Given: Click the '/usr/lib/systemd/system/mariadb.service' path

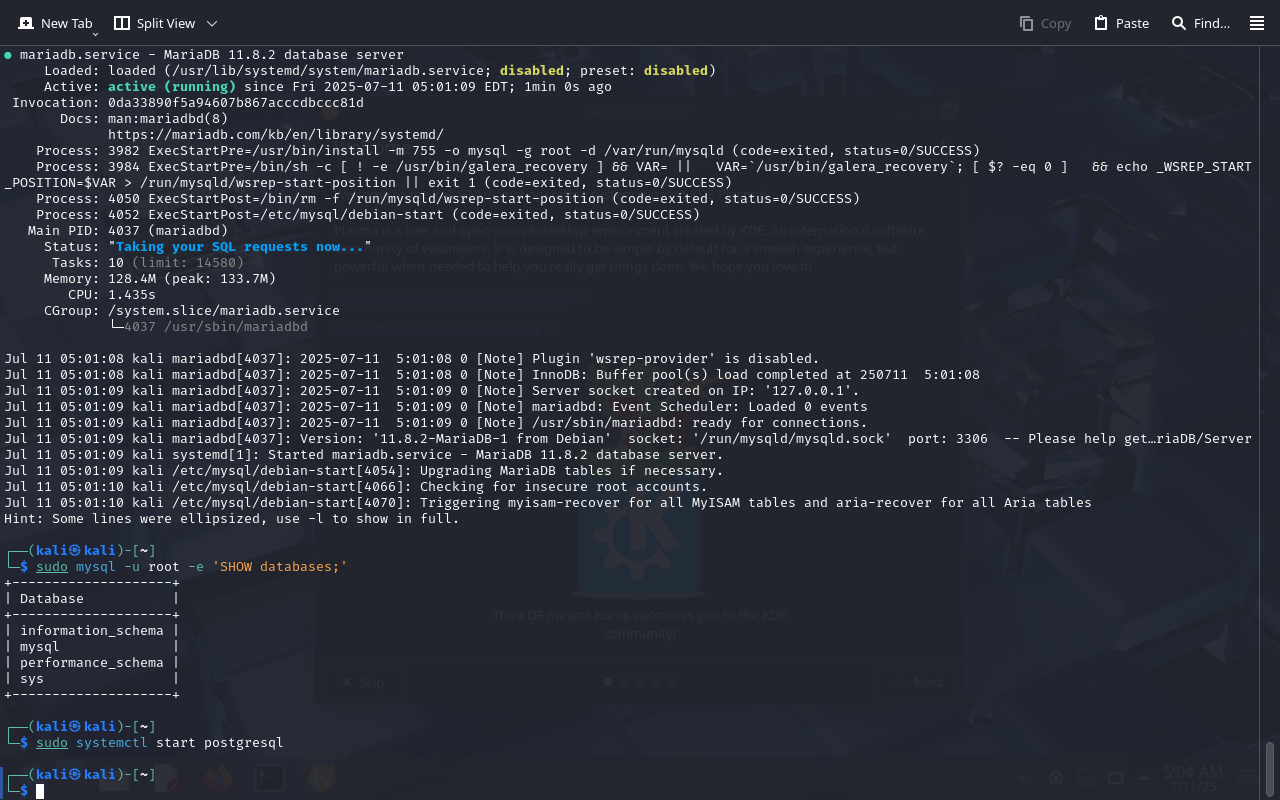Looking at the screenshot, I should pyautogui.click(x=328, y=71).
